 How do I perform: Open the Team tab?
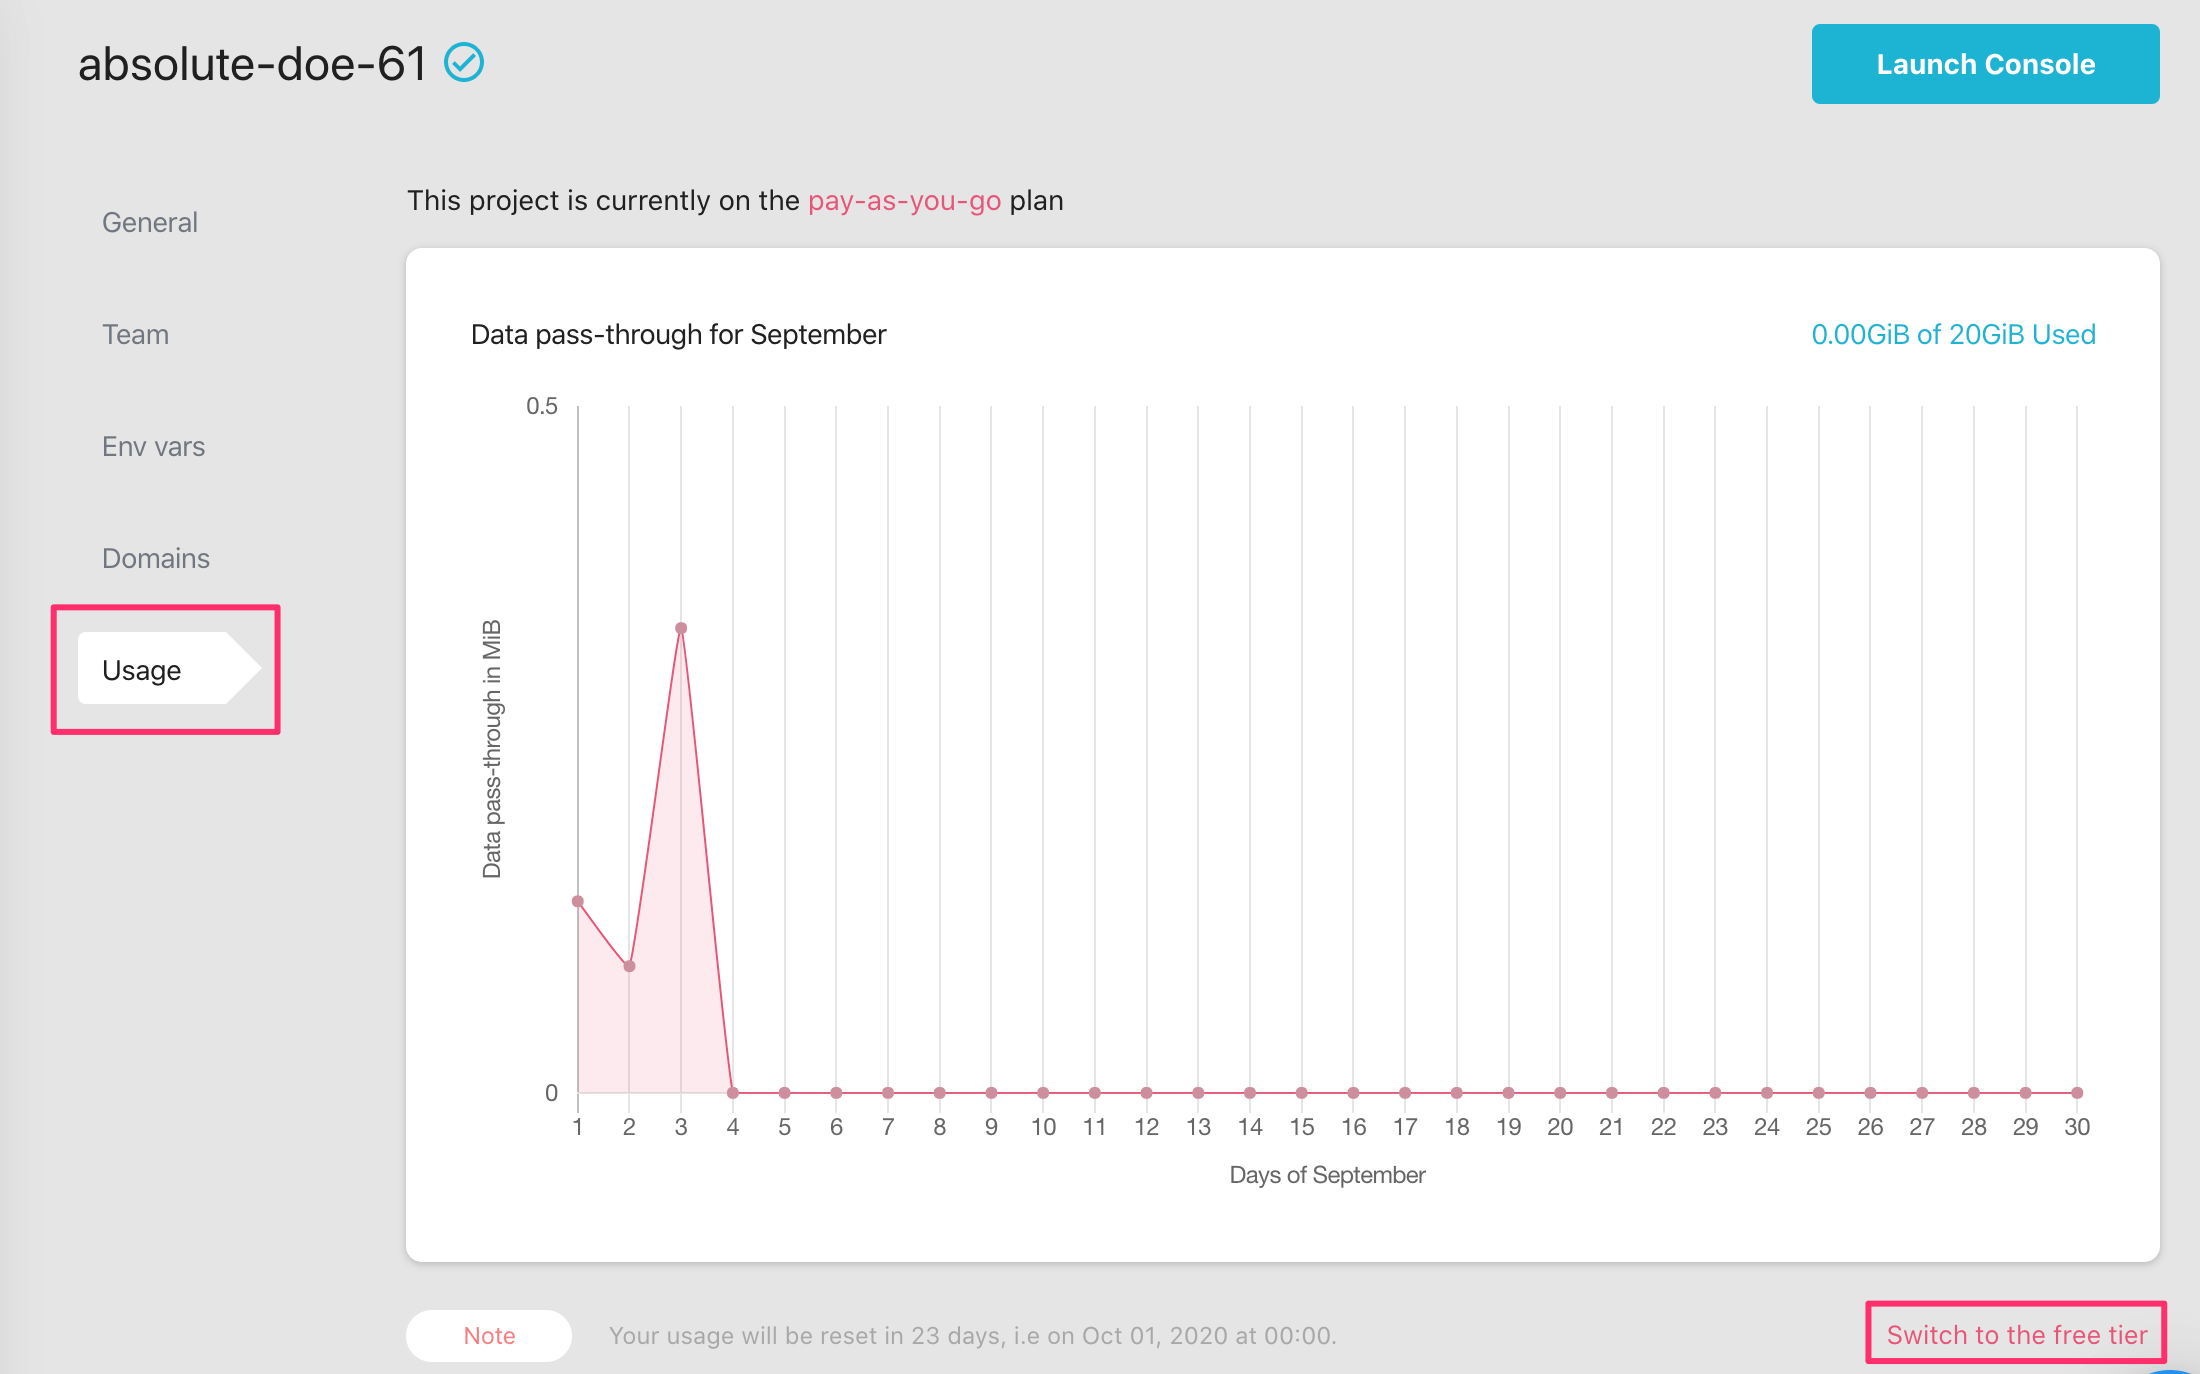135,334
